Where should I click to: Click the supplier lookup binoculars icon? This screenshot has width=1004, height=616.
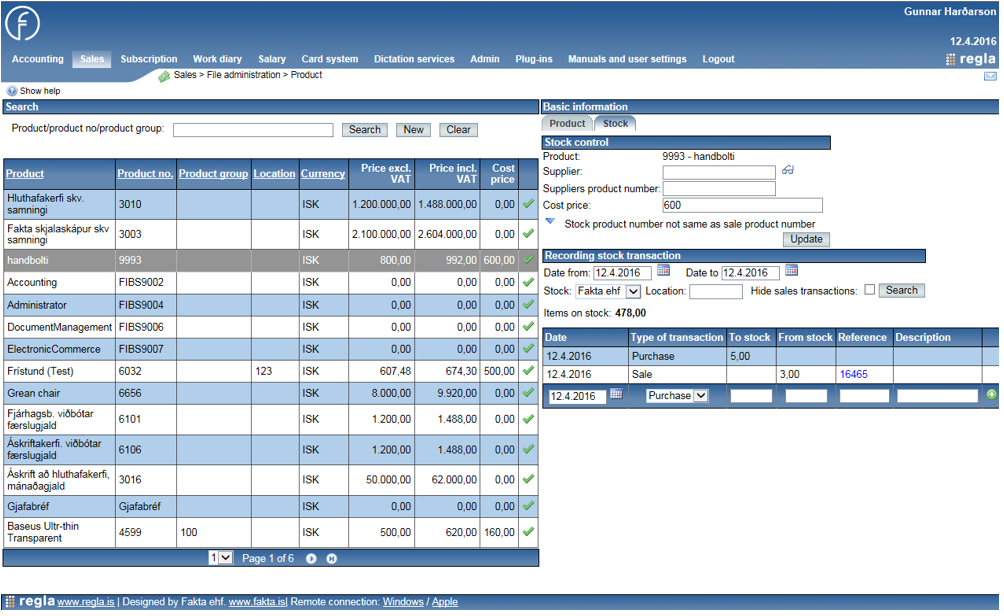(x=788, y=171)
